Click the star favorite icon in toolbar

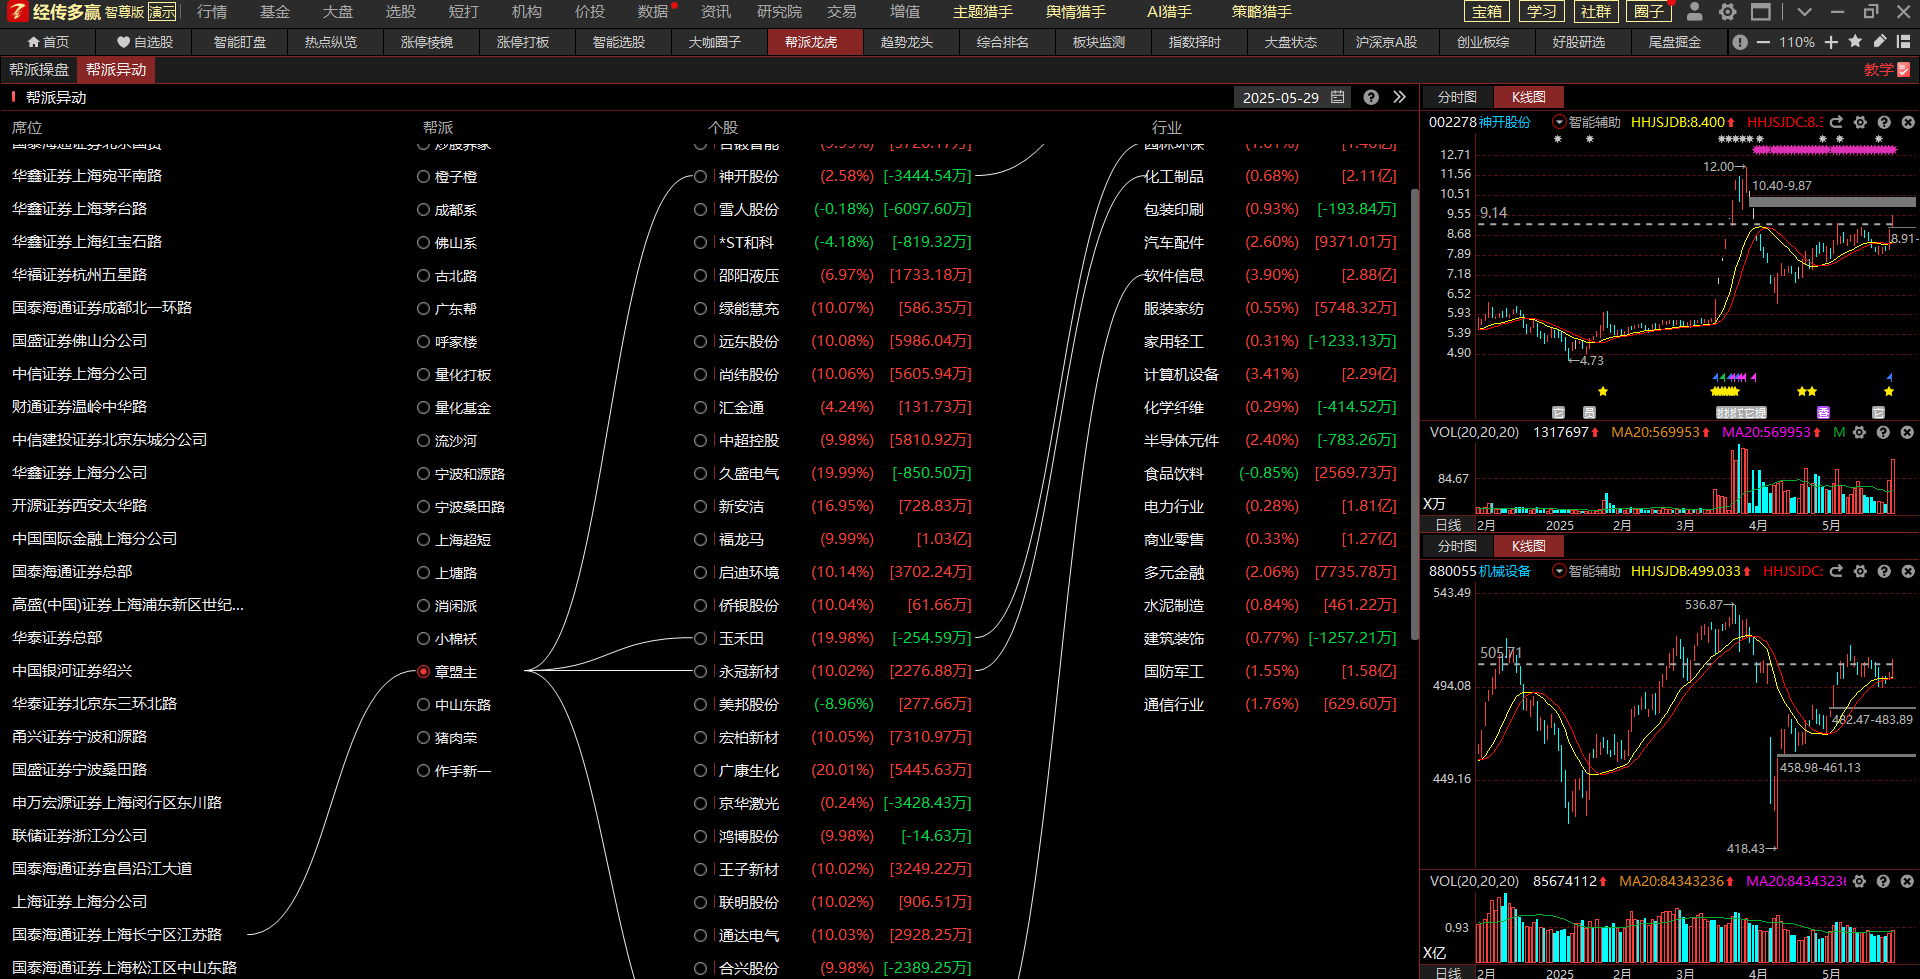click(1855, 42)
